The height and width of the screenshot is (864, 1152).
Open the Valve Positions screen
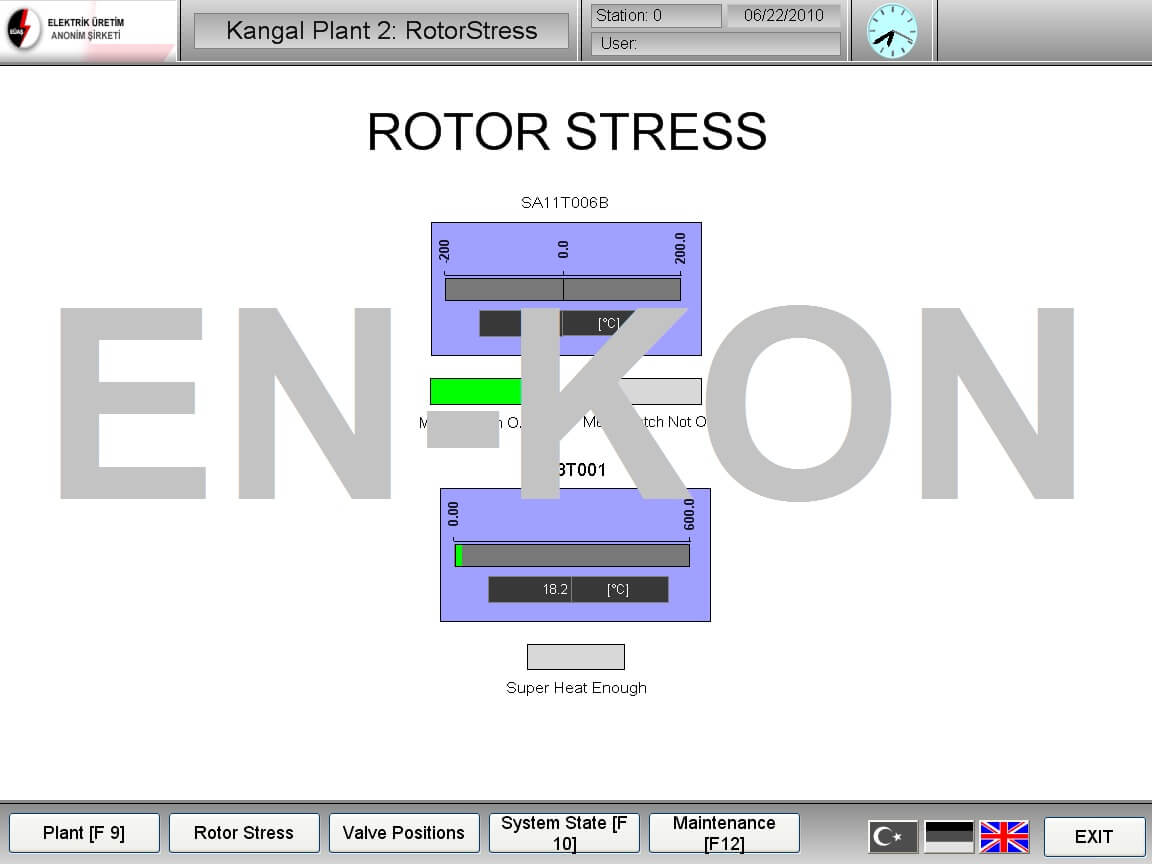click(x=404, y=833)
